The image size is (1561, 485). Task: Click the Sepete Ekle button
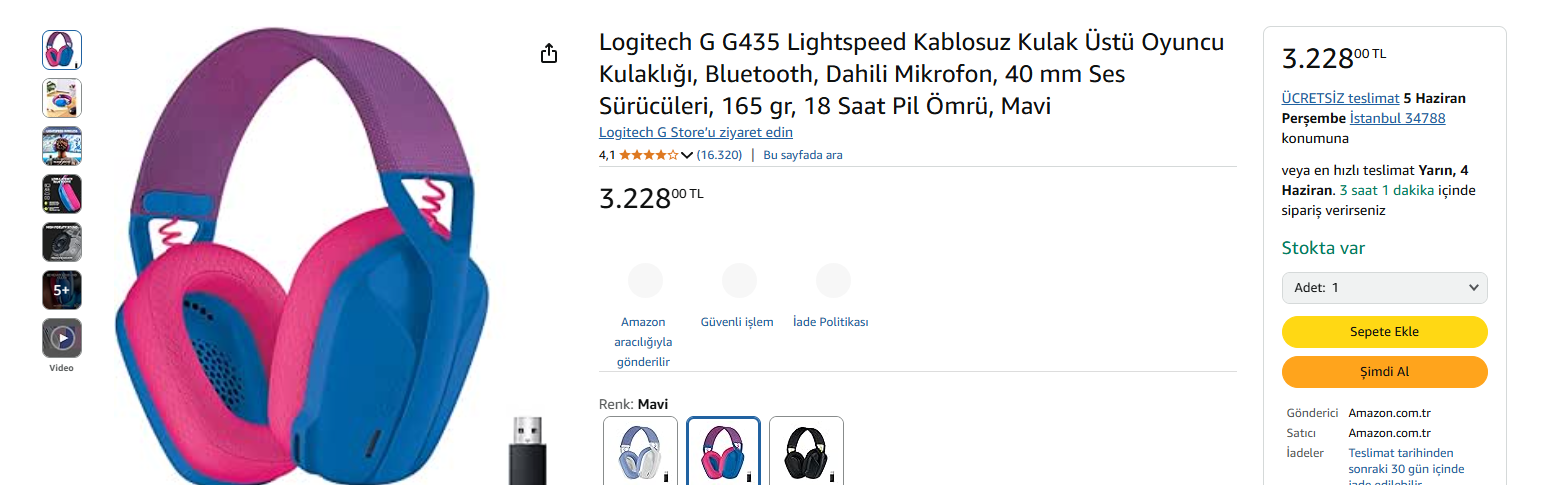pos(1384,332)
